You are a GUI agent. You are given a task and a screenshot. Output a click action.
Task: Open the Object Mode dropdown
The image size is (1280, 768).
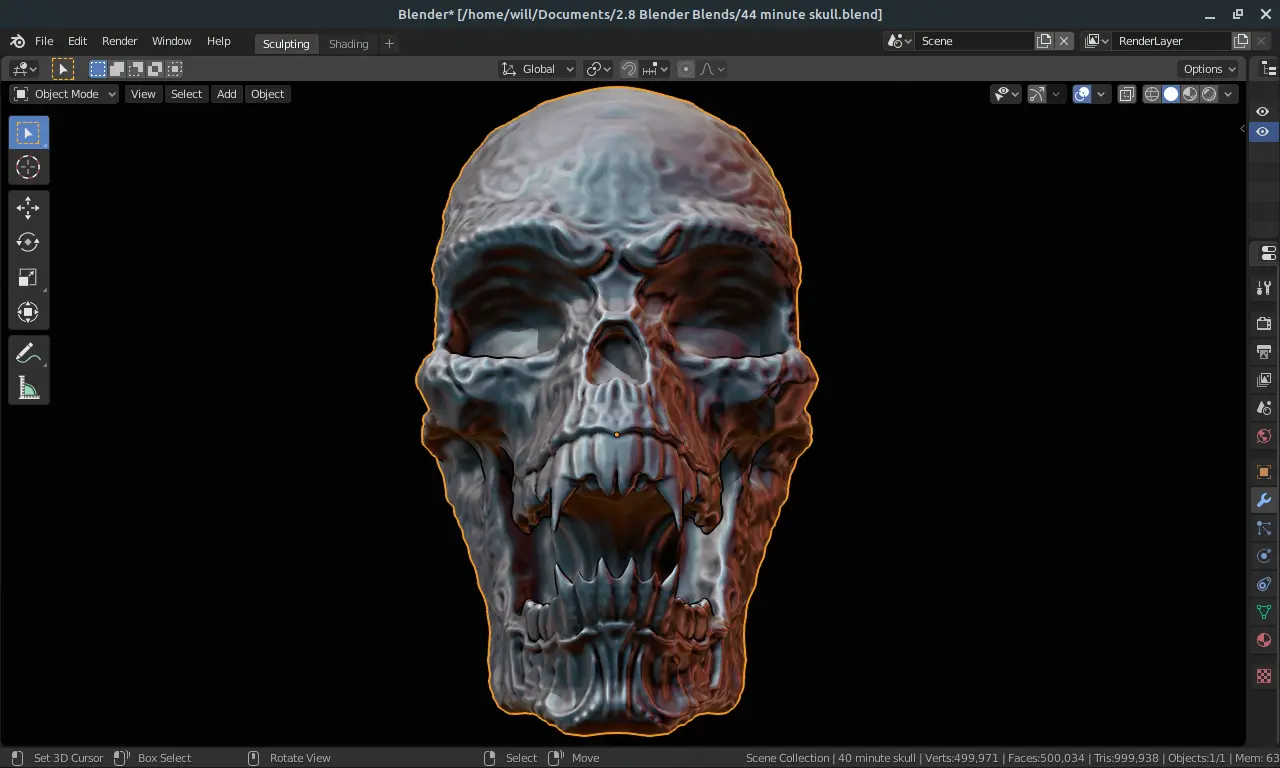[65, 94]
